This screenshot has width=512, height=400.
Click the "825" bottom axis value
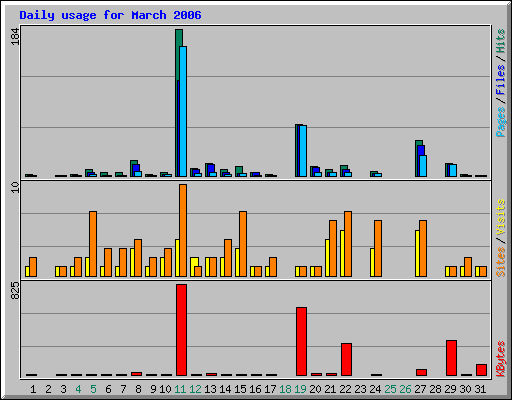click(15, 290)
